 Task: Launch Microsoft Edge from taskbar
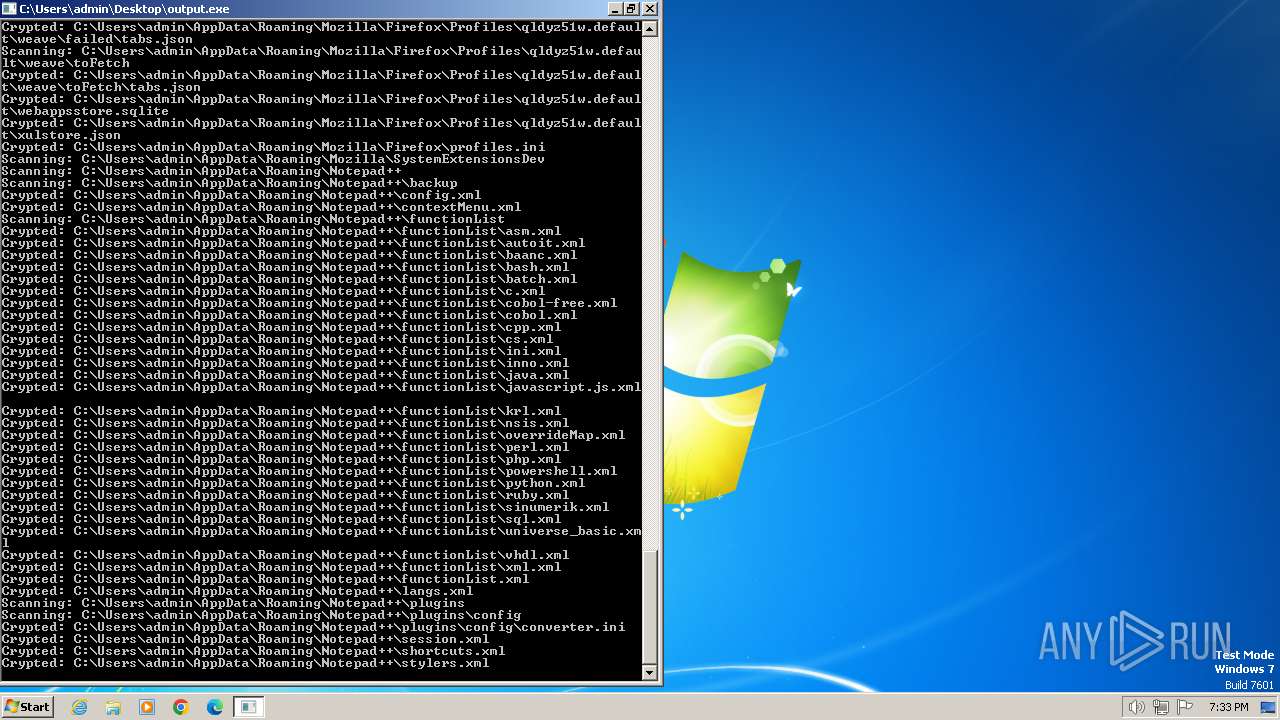(x=215, y=707)
